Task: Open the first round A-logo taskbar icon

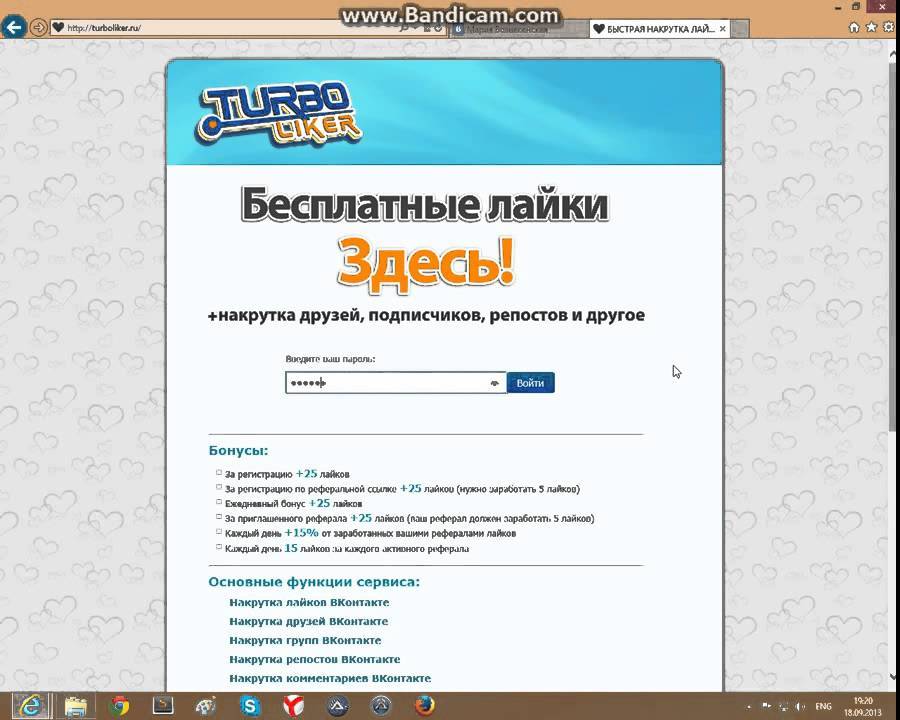Action: point(338,706)
